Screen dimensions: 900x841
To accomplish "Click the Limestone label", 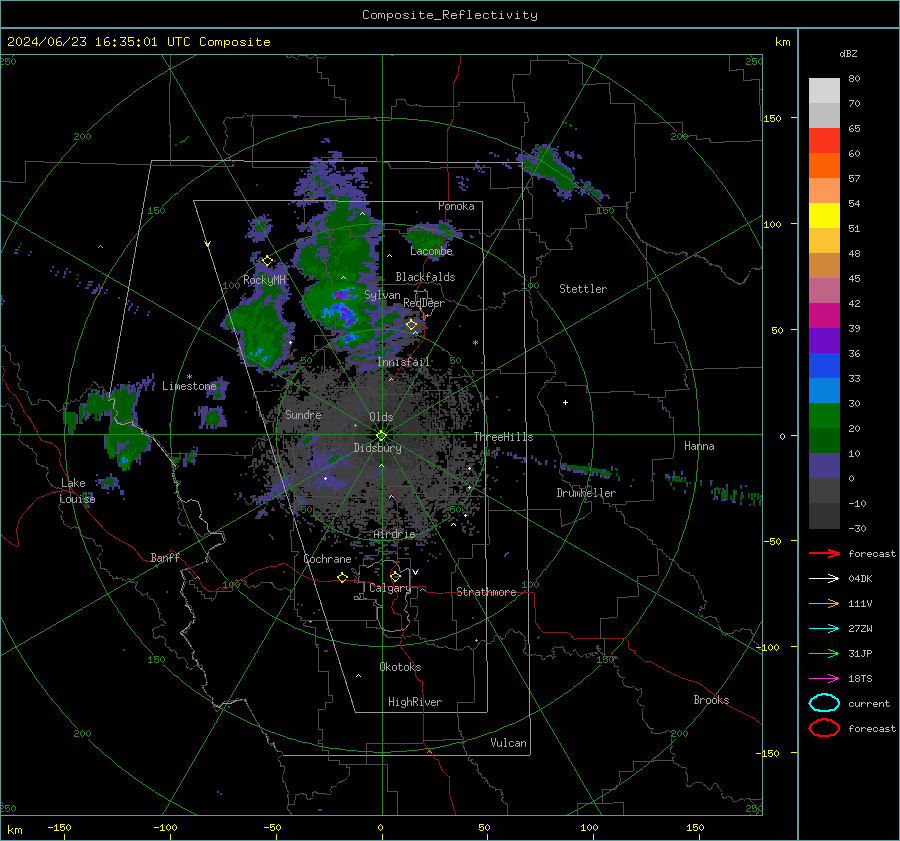I will coord(189,386).
